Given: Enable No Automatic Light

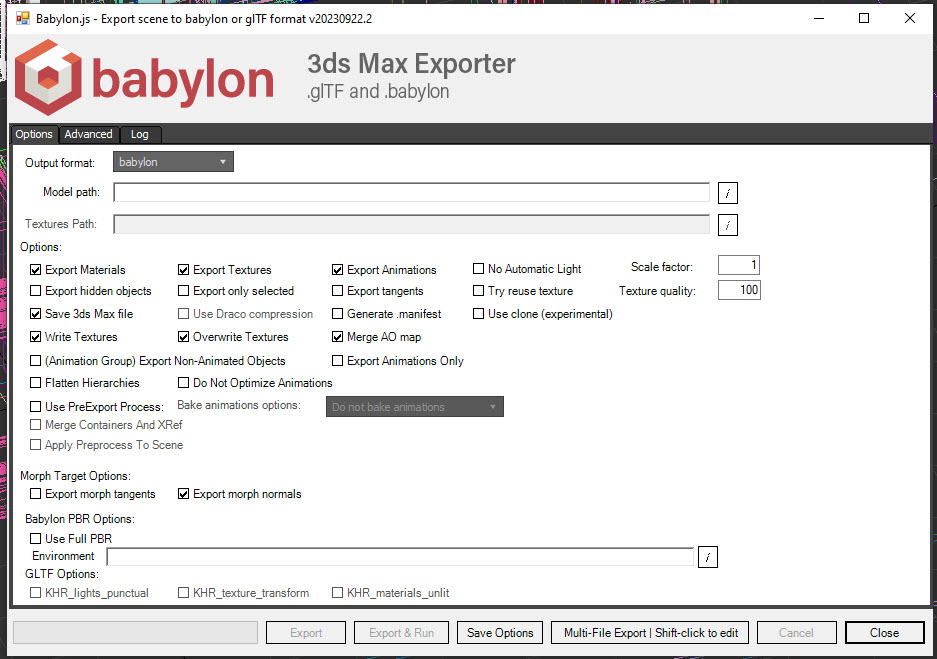Looking at the screenshot, I should click(x=478, y=267).
